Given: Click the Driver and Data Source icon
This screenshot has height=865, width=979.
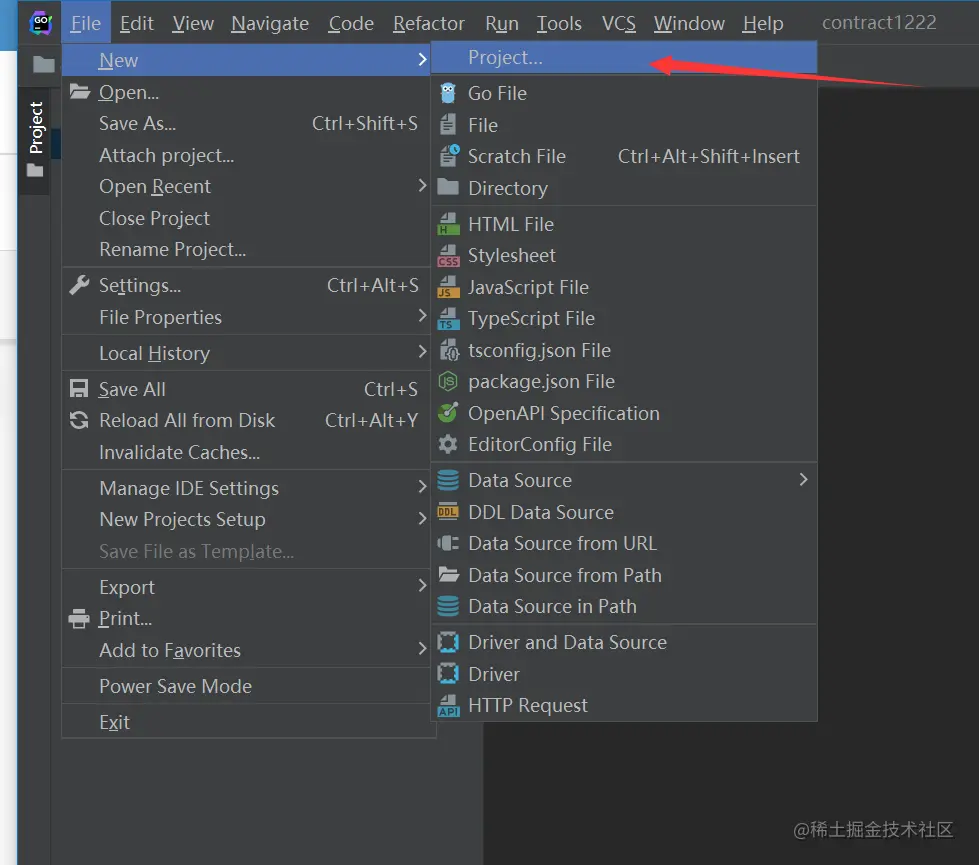Looking at the screenshot, I should (x=448, y=642).
